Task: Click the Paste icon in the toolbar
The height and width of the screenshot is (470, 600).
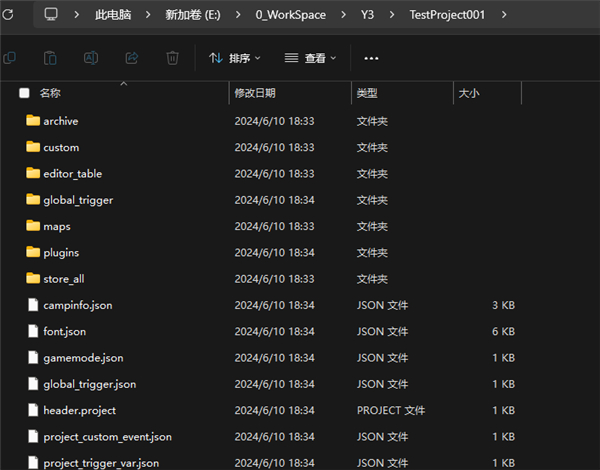Action: click(49, 59)
